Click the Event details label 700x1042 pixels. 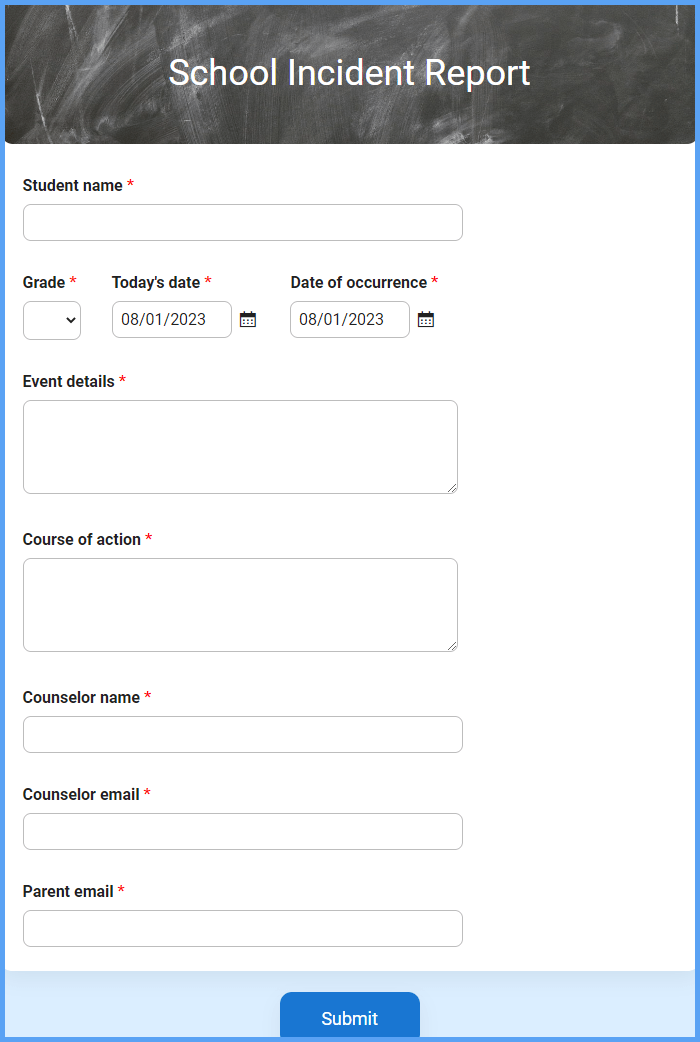pos(68,381)
